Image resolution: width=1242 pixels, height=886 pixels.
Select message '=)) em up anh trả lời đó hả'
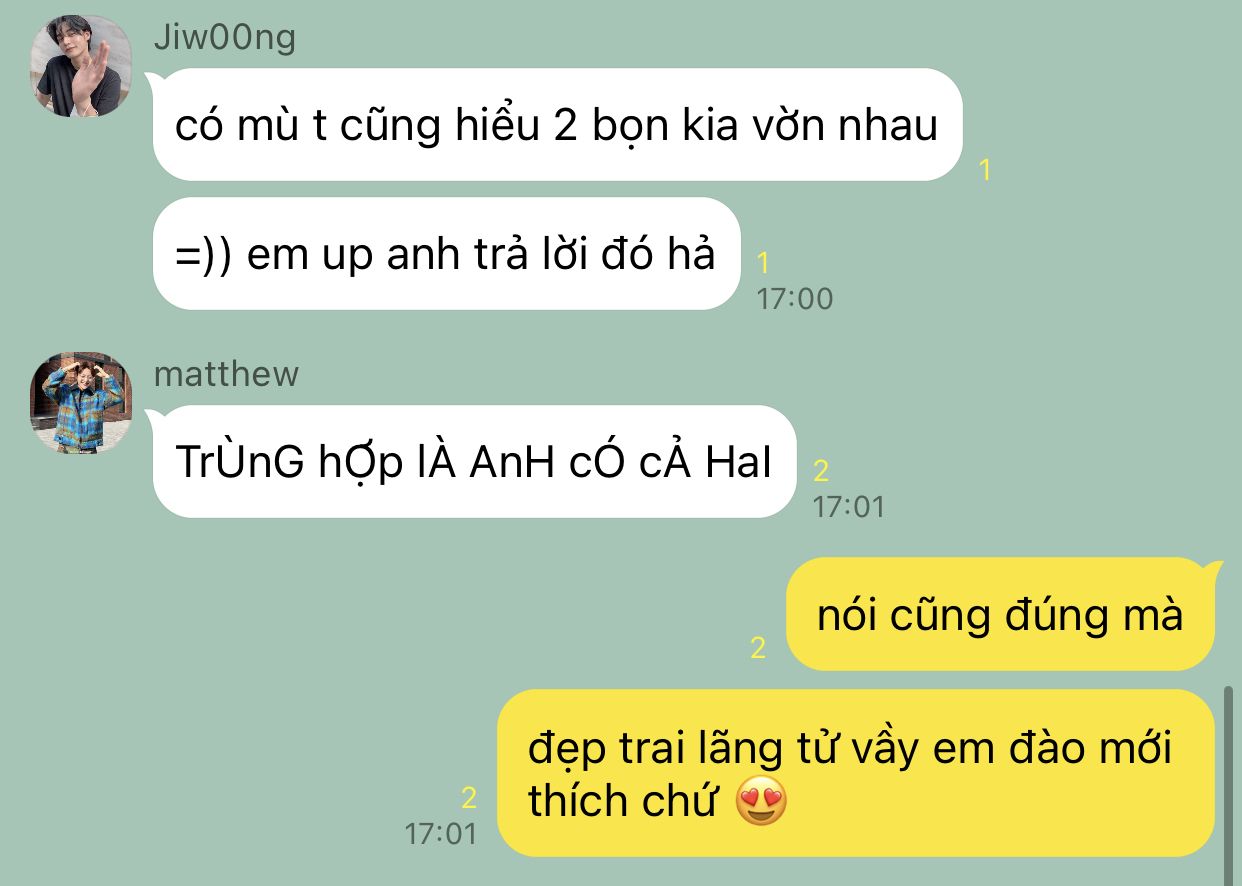tap(446, 254)
